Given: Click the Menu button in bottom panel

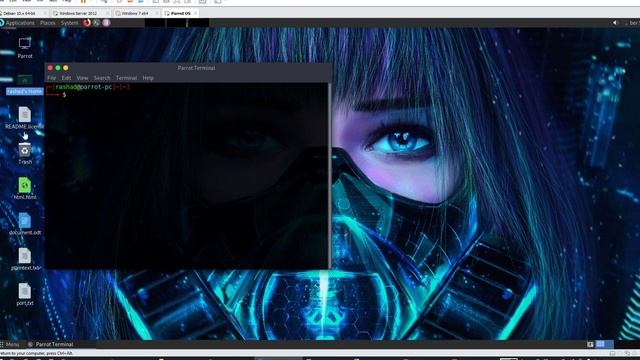Looking at the screenshot, I should (x=10, y=344).
